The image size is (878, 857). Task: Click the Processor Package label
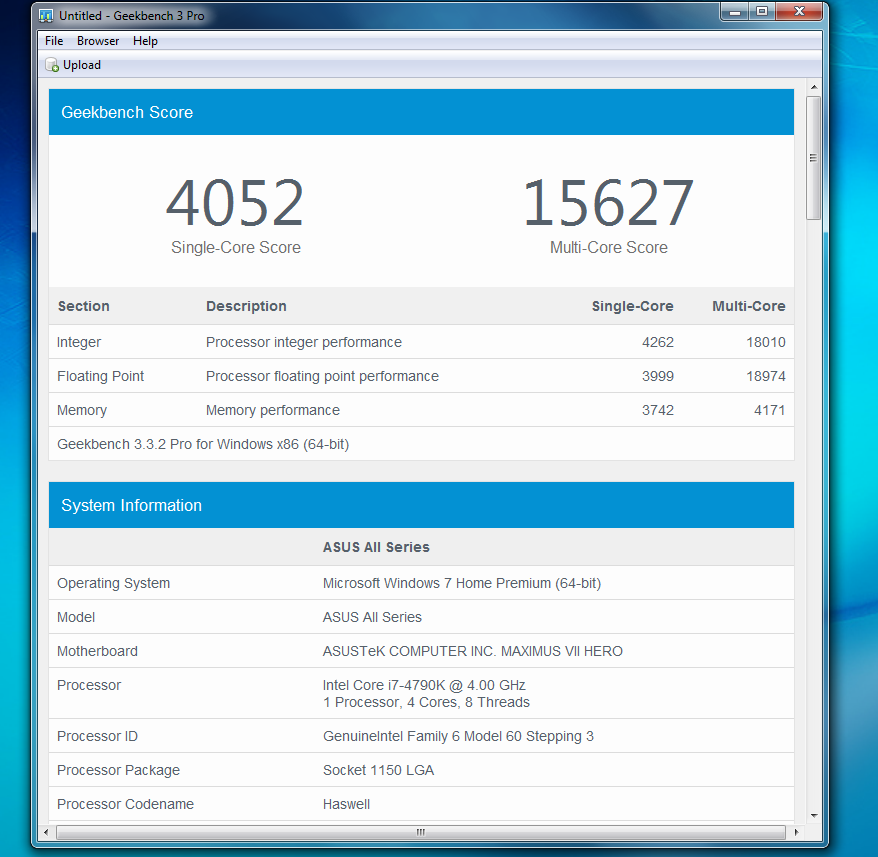click(118, 771)
